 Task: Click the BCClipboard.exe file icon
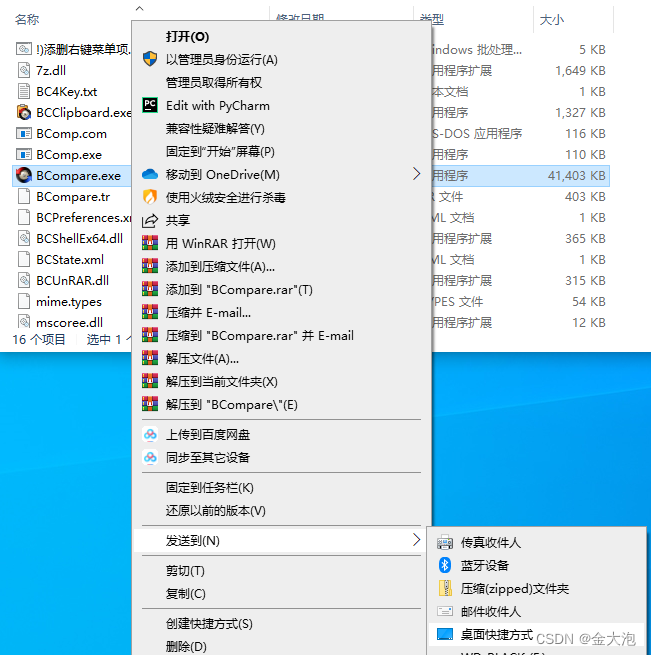[24, 112]
